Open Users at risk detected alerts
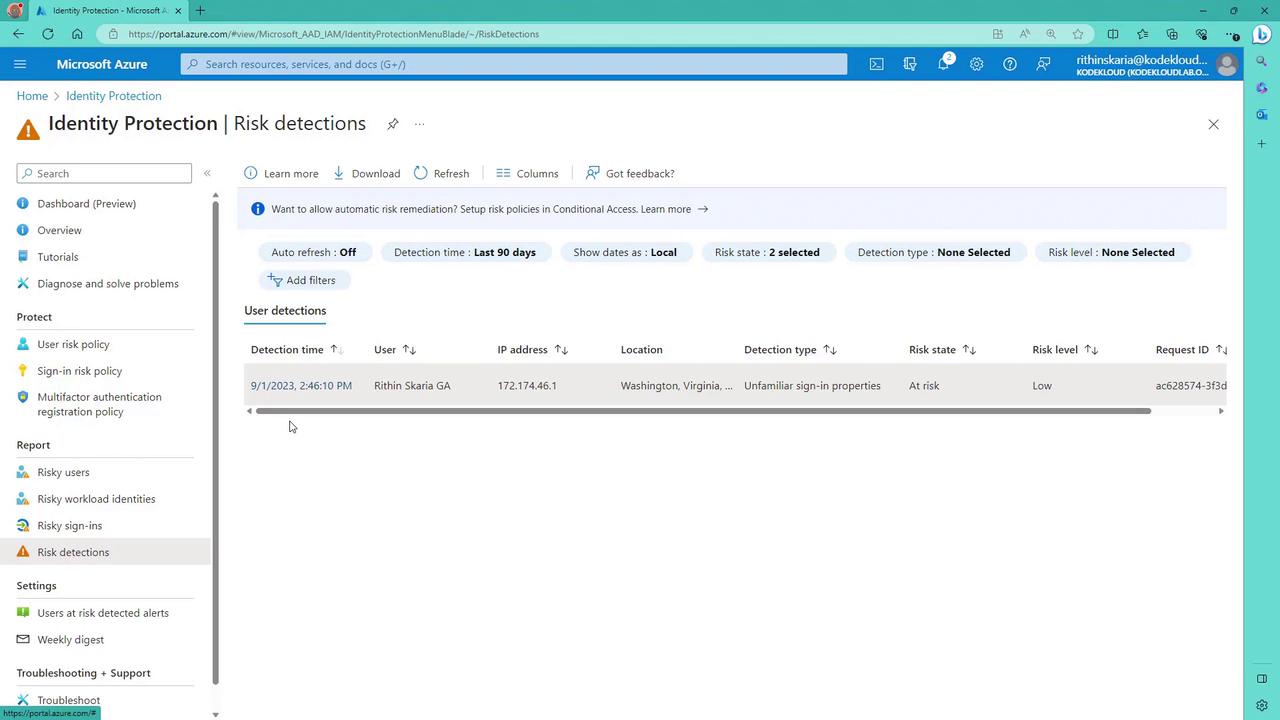1280x720 pixels. click(x=103, y=613)
